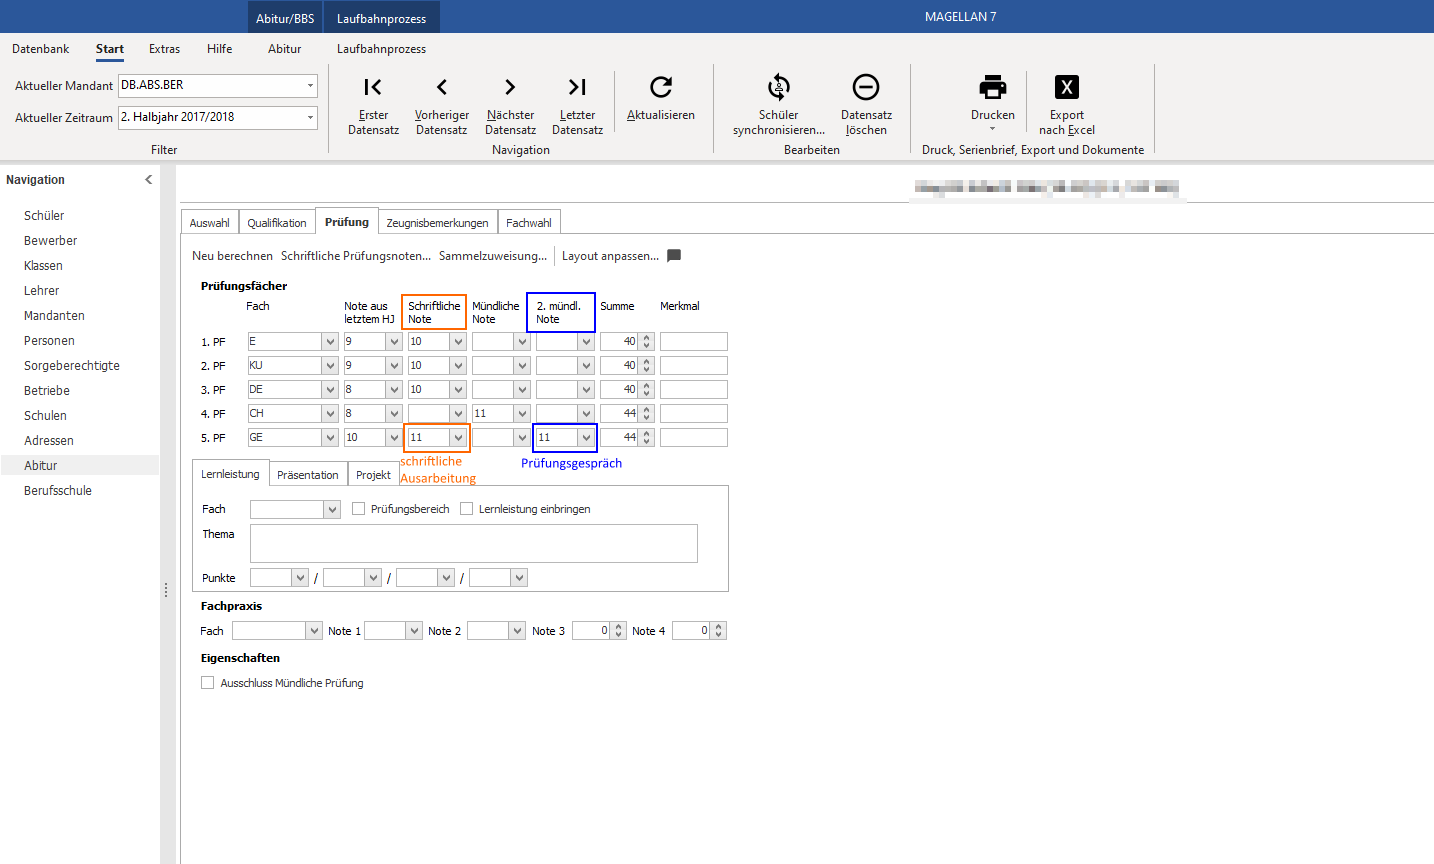Click the comment icon beside Layout anpassen
The image size is (1434, 864).
click(x=674, y=255)
